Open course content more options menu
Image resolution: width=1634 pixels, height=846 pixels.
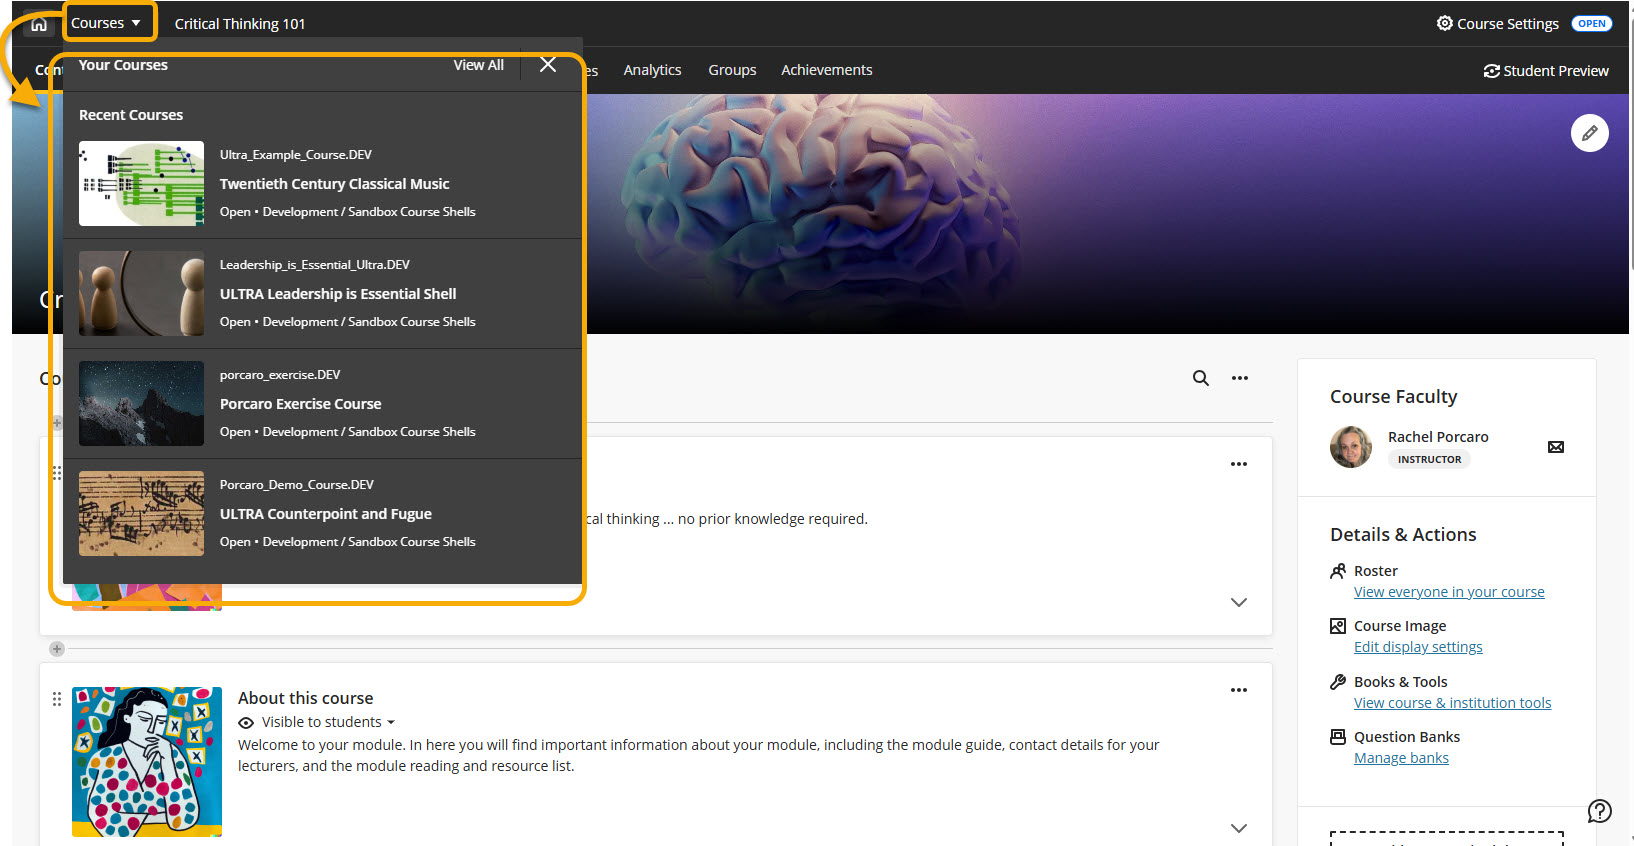pyautogui.click(x=1240, y=378)
